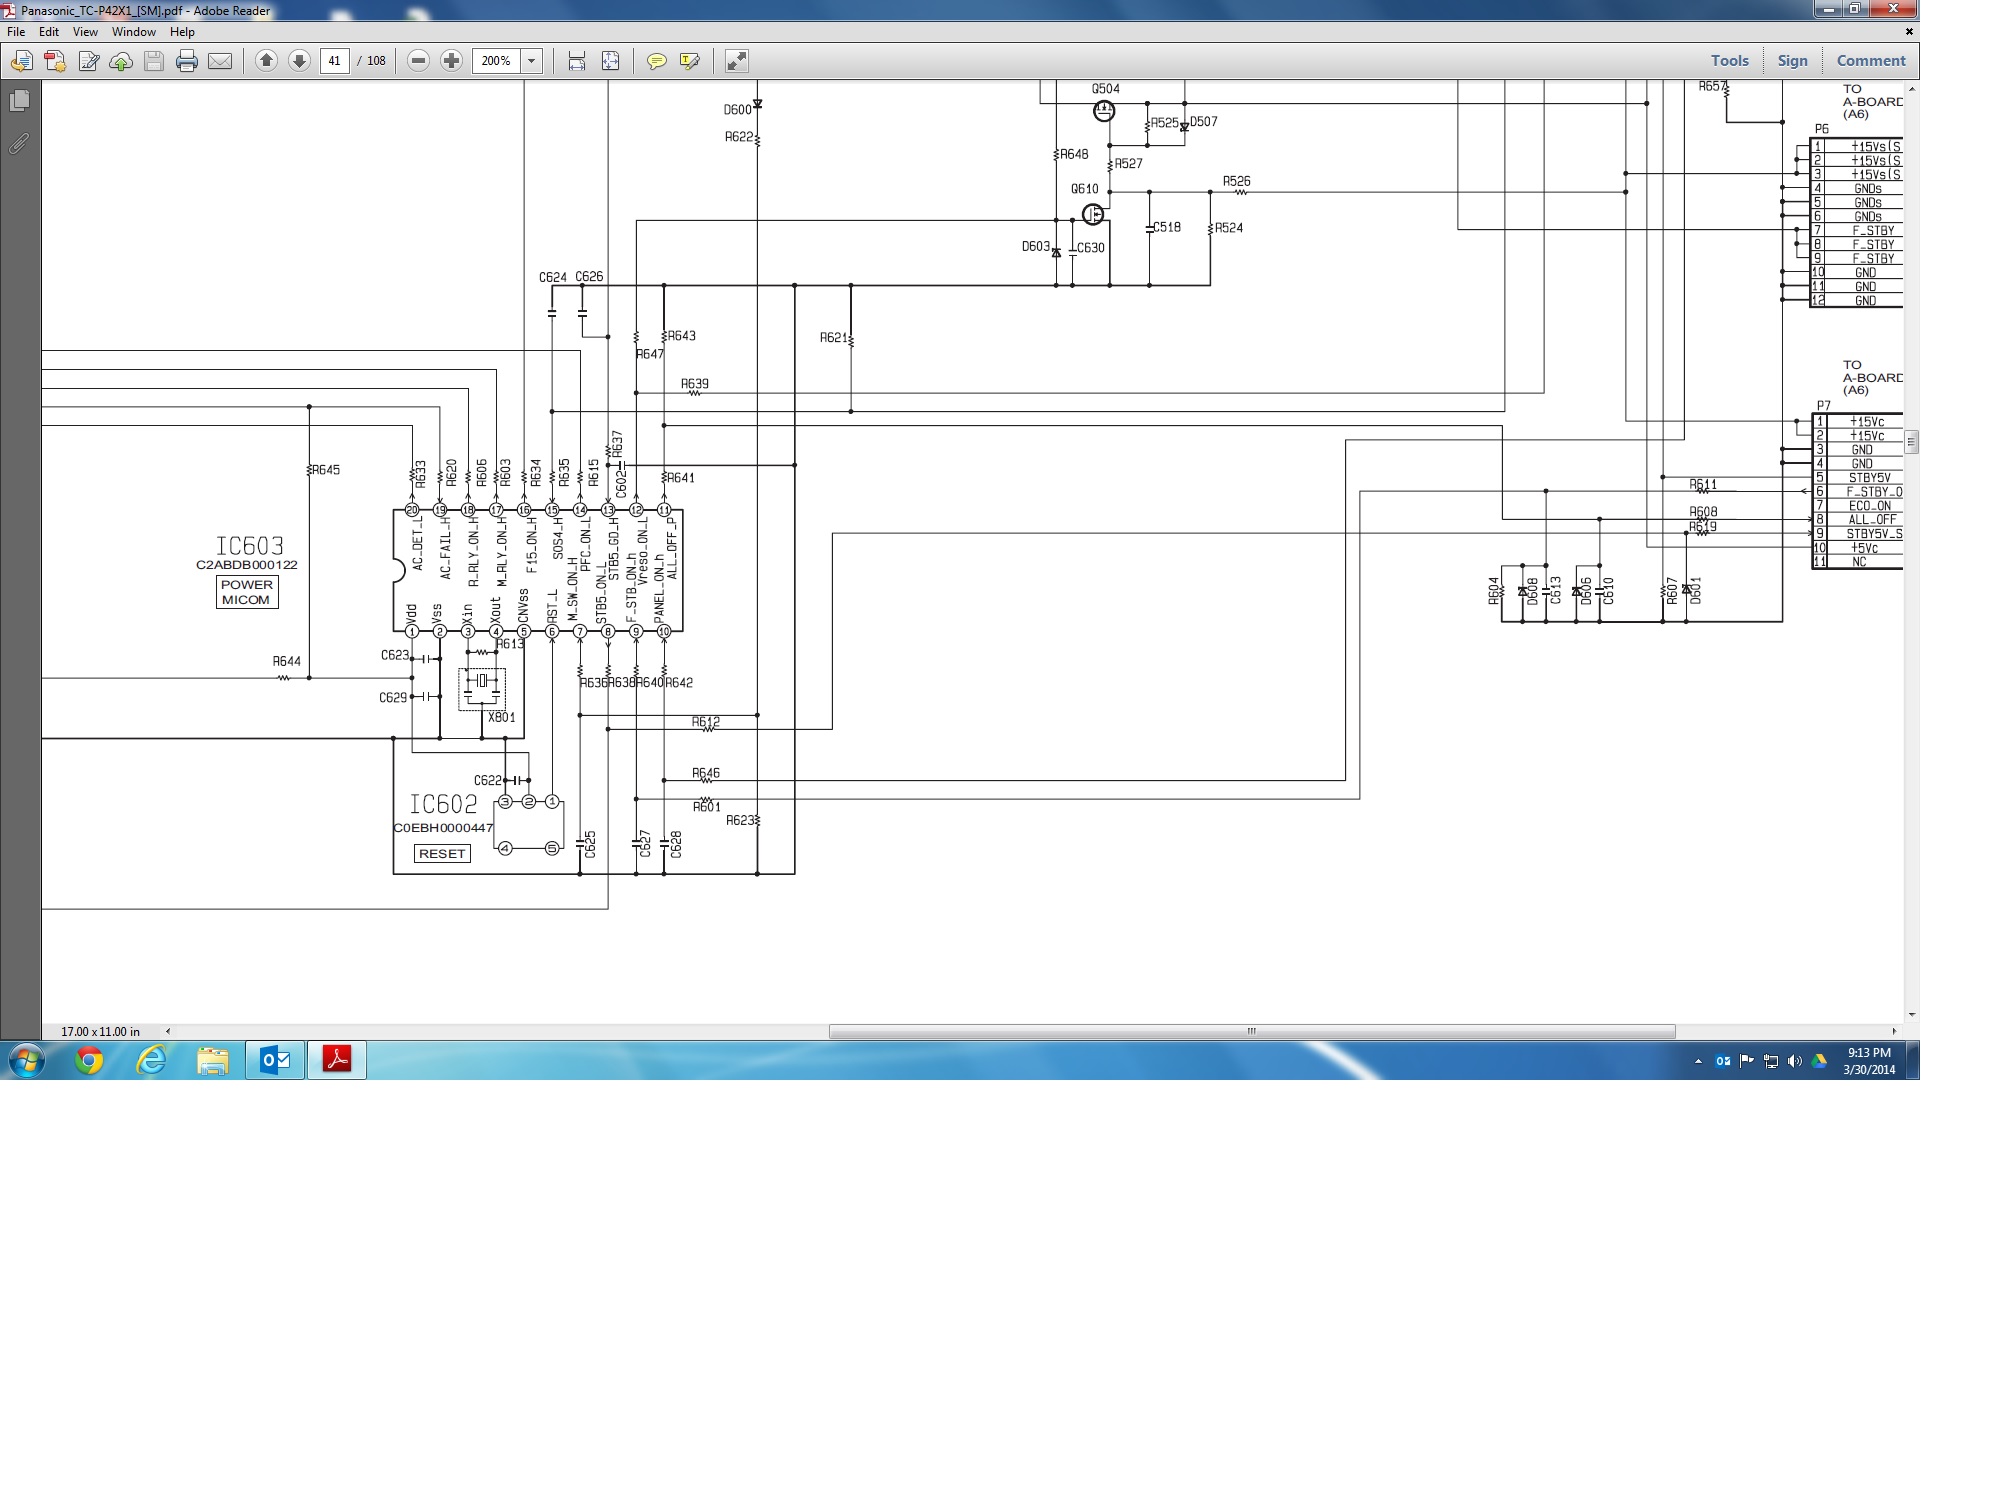Click the page number input field

point(335,61)
